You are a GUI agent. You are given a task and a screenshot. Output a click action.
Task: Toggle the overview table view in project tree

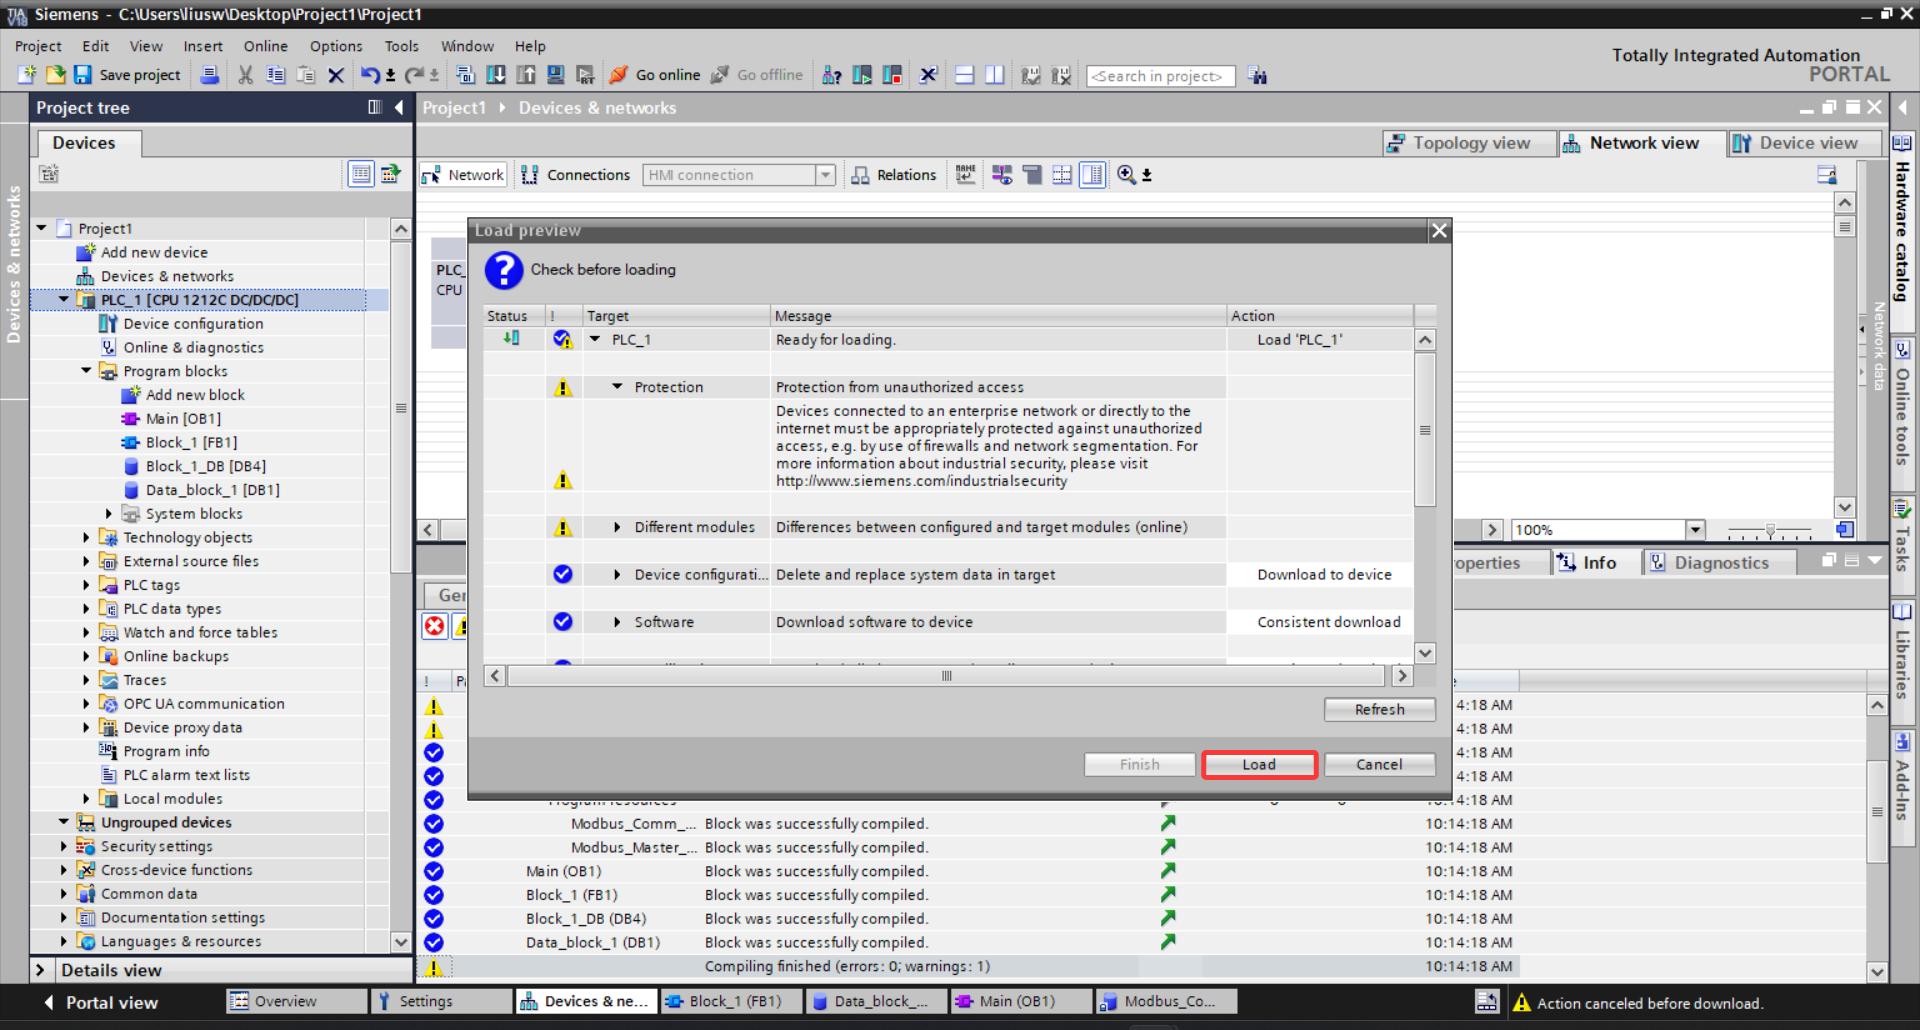(x=361, y=174)
